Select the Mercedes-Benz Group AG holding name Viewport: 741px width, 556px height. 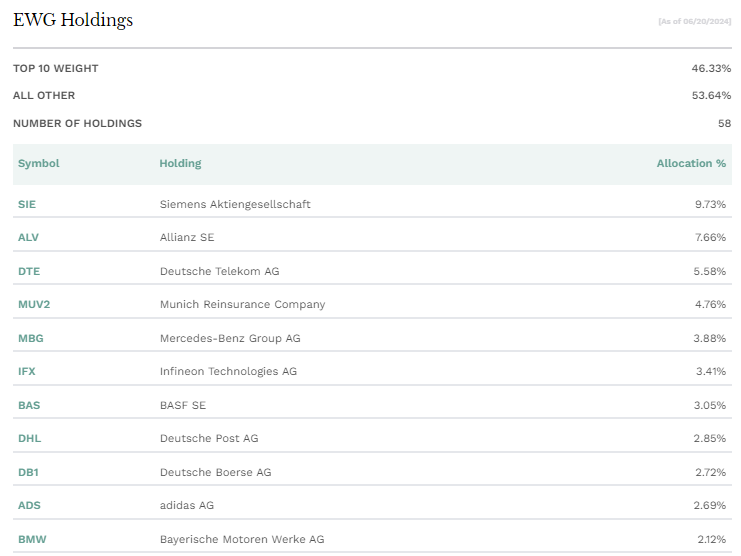(x=230, y=338)
